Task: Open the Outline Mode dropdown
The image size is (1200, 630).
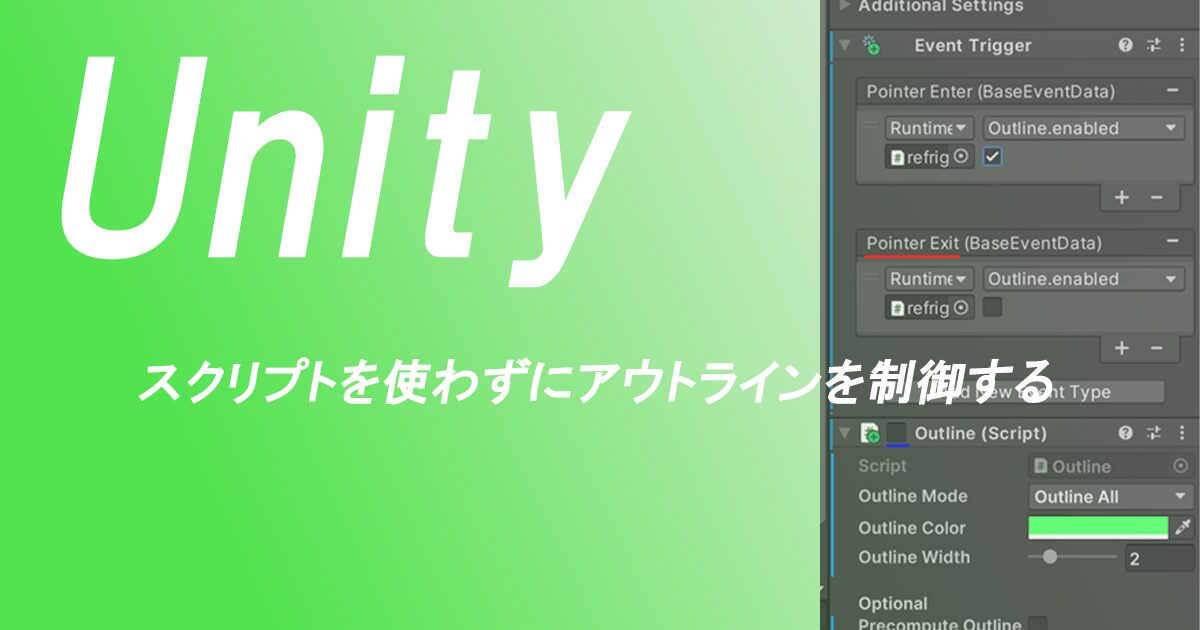Action: click(1111, 497)
